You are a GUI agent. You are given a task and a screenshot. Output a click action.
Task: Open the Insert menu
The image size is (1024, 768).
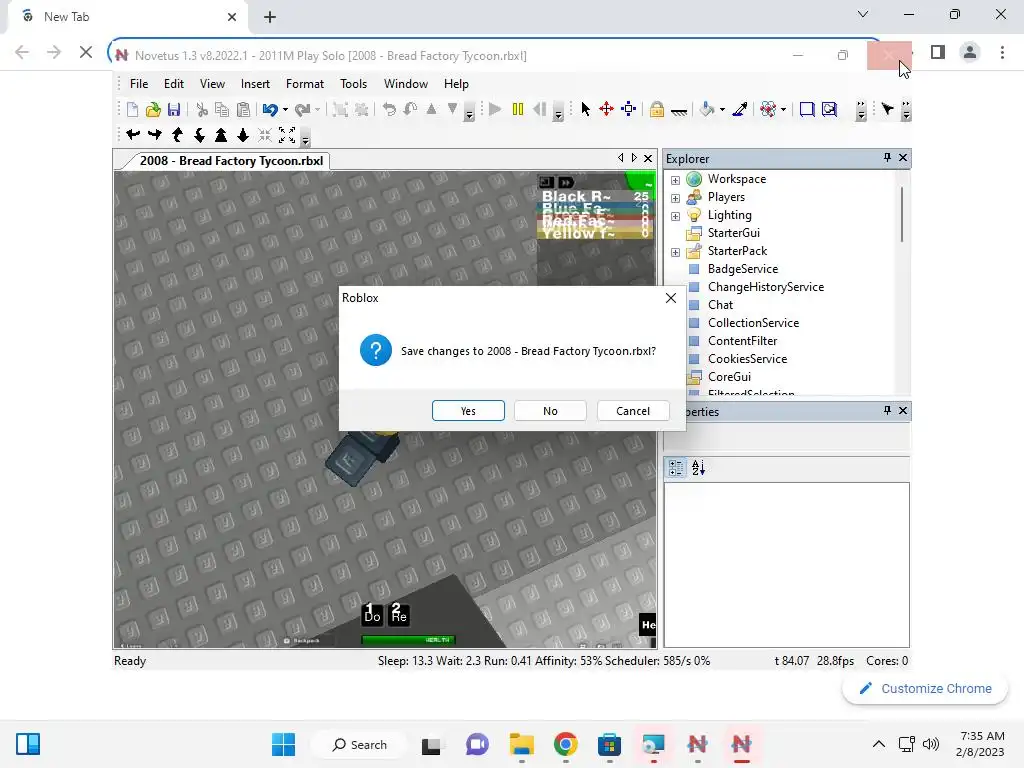[255, 84]
